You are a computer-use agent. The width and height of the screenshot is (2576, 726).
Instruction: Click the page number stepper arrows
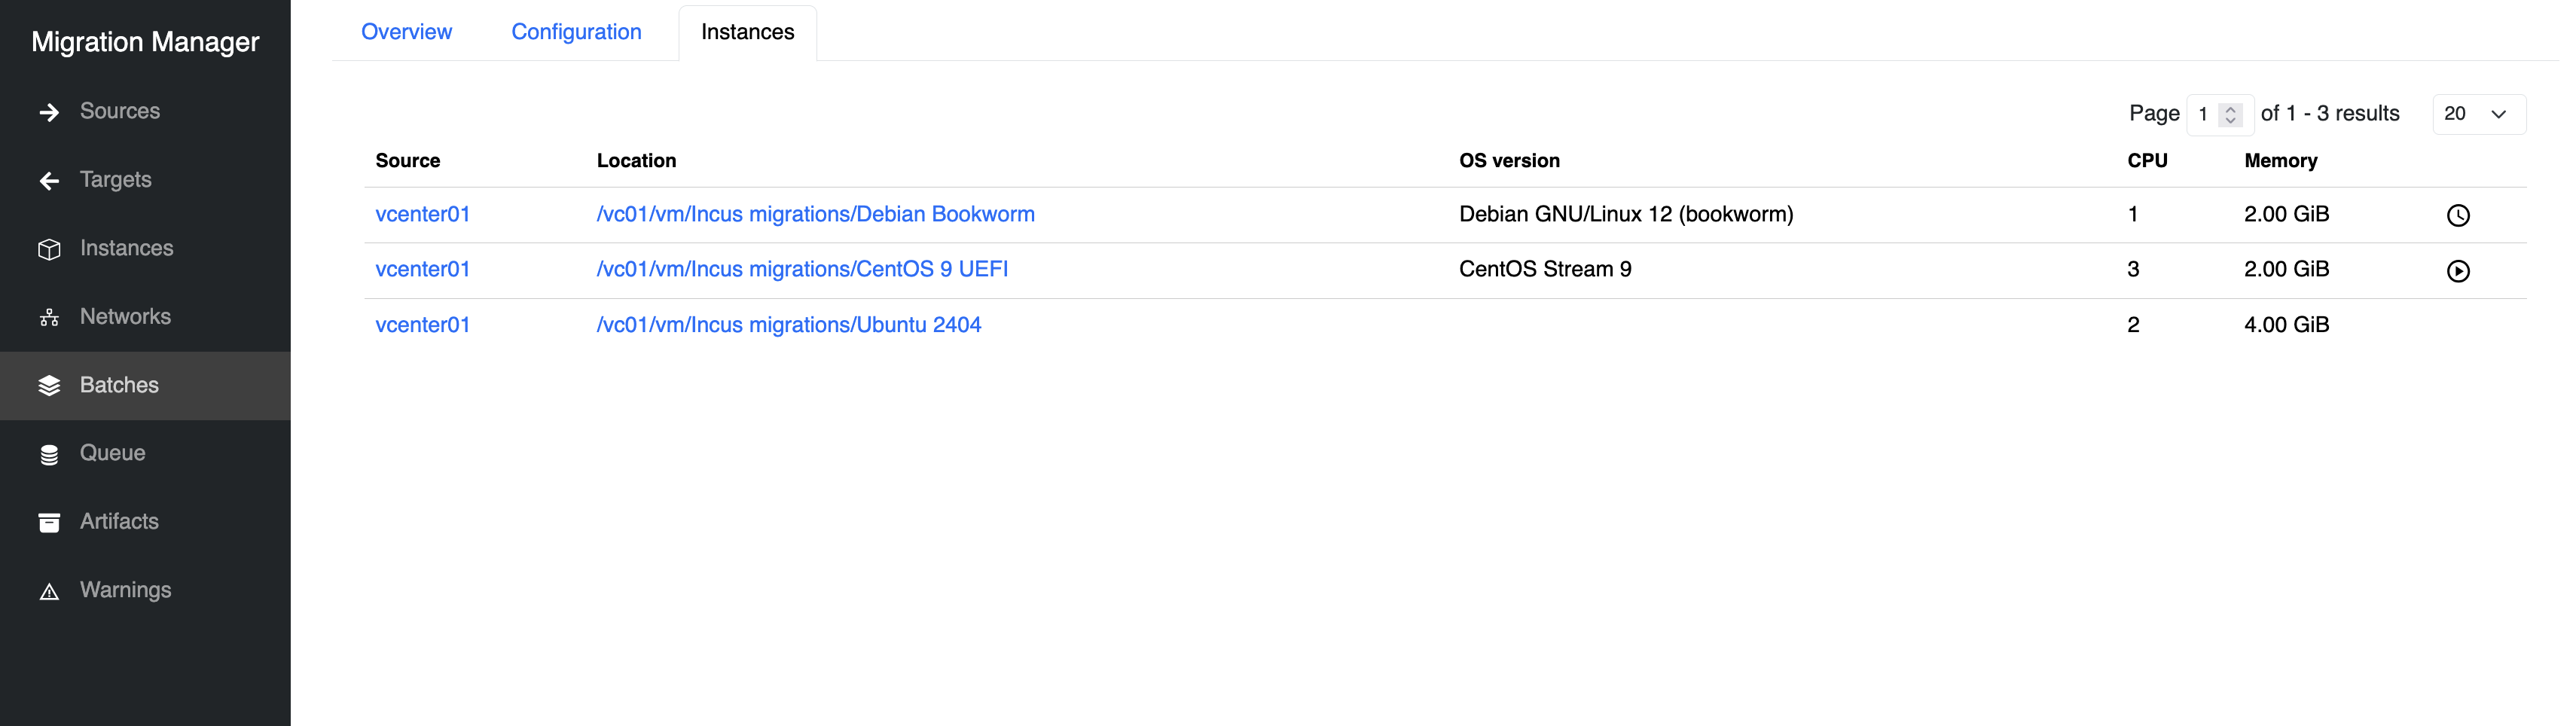tap(2230, 115)
